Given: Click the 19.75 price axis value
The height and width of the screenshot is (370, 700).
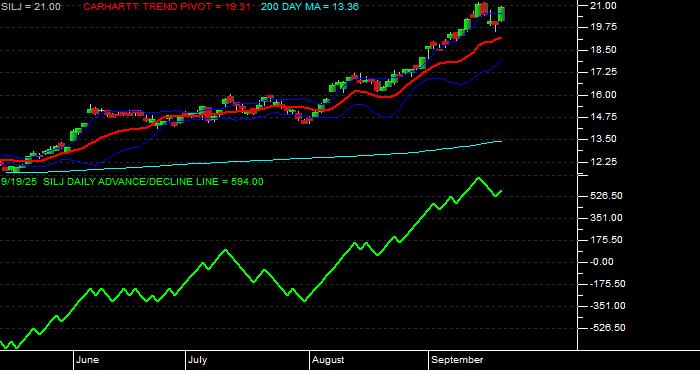Looking at the screenshot, I should 603,27.
